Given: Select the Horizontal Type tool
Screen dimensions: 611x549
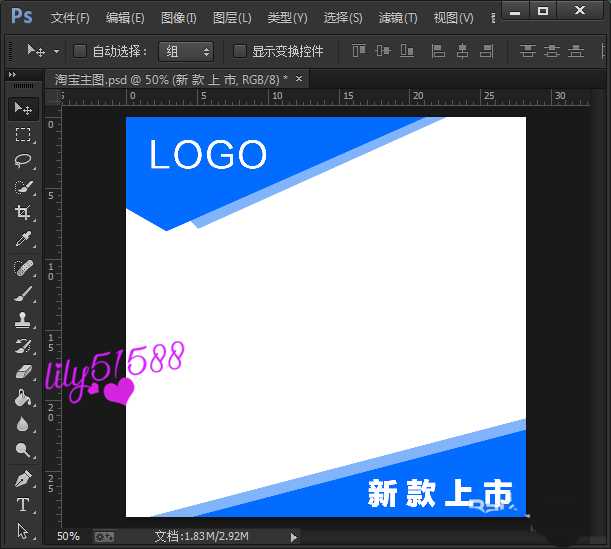Looking at the screenshot, I should (x=23, y=505).
